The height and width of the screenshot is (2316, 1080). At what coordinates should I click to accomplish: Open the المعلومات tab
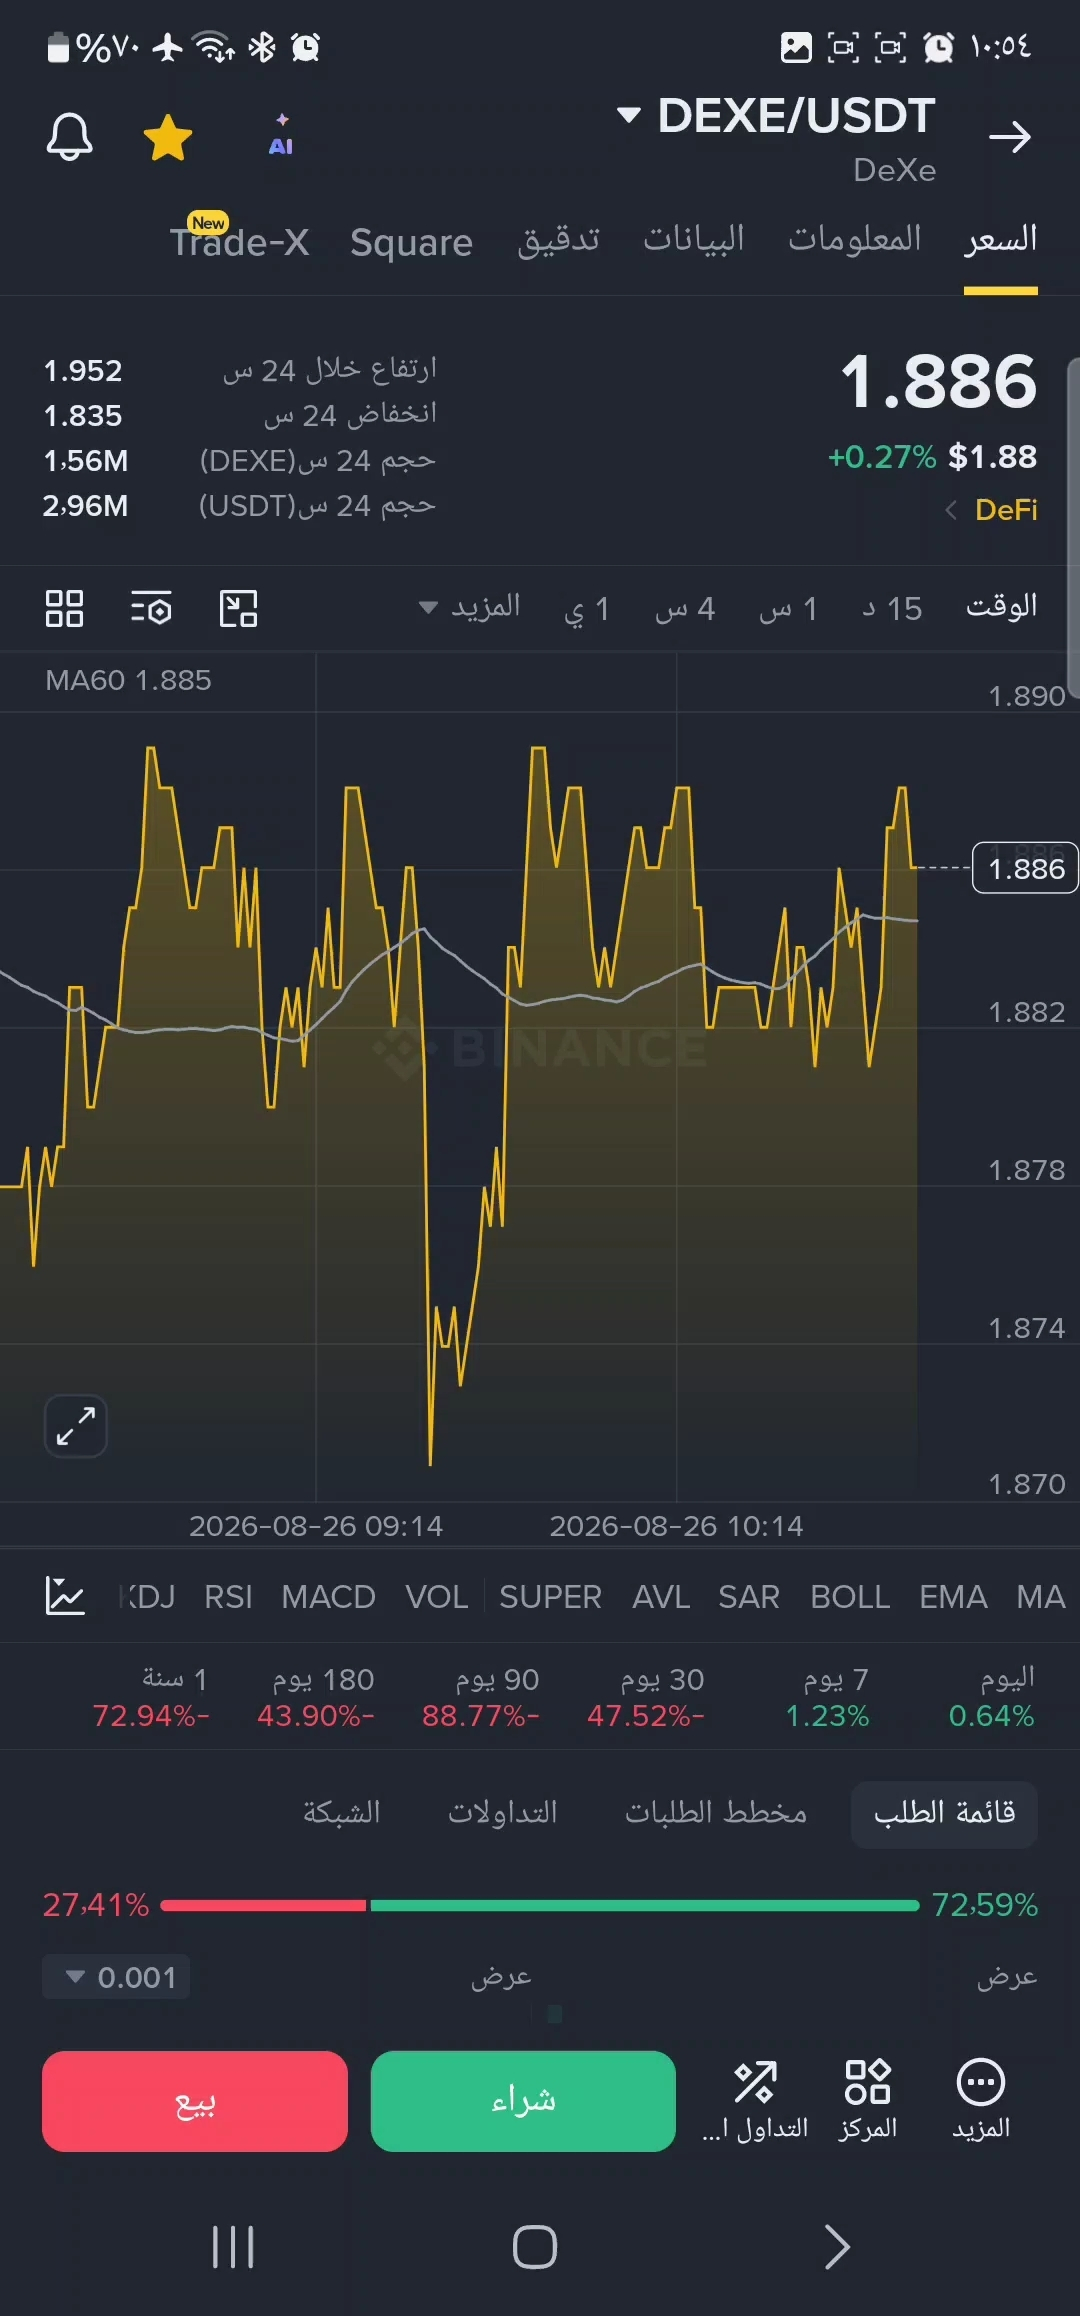(855, 240)
